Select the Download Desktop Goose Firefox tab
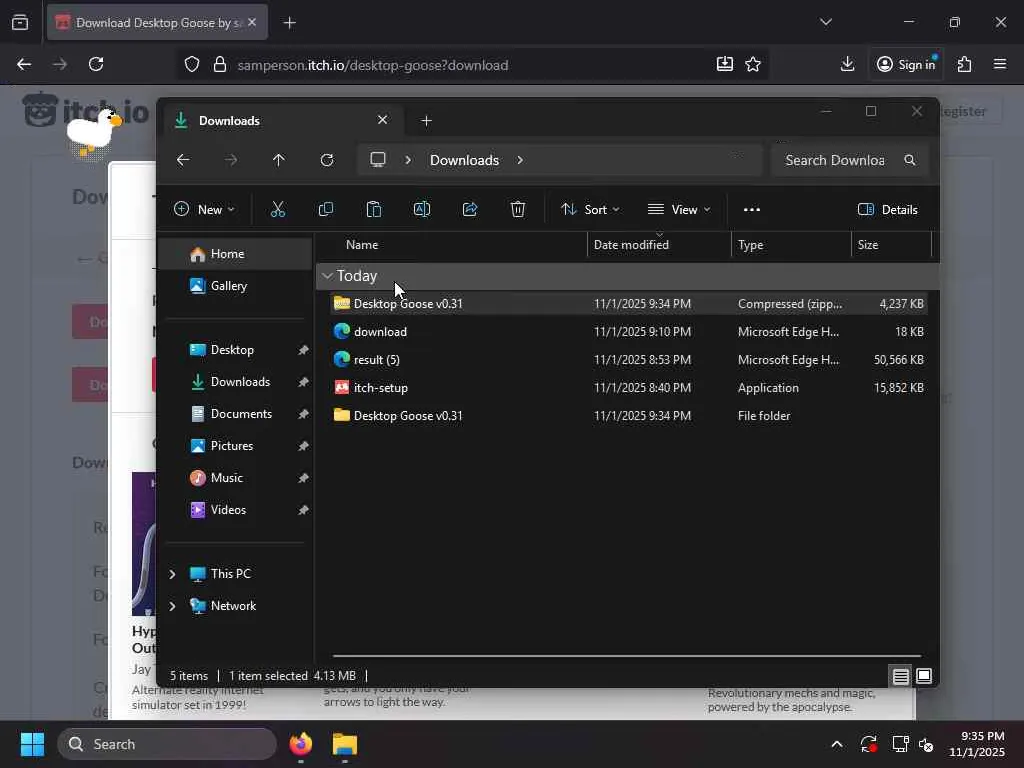Screen dimensions: 1024x768 [157, 23]
